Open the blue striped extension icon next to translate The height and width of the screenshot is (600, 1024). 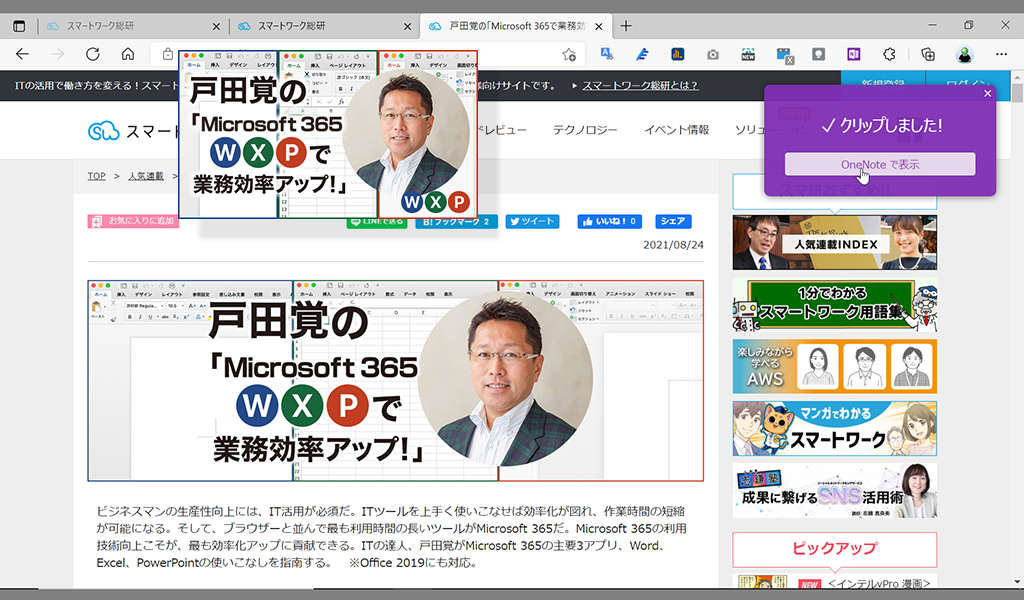coord(643,54)
